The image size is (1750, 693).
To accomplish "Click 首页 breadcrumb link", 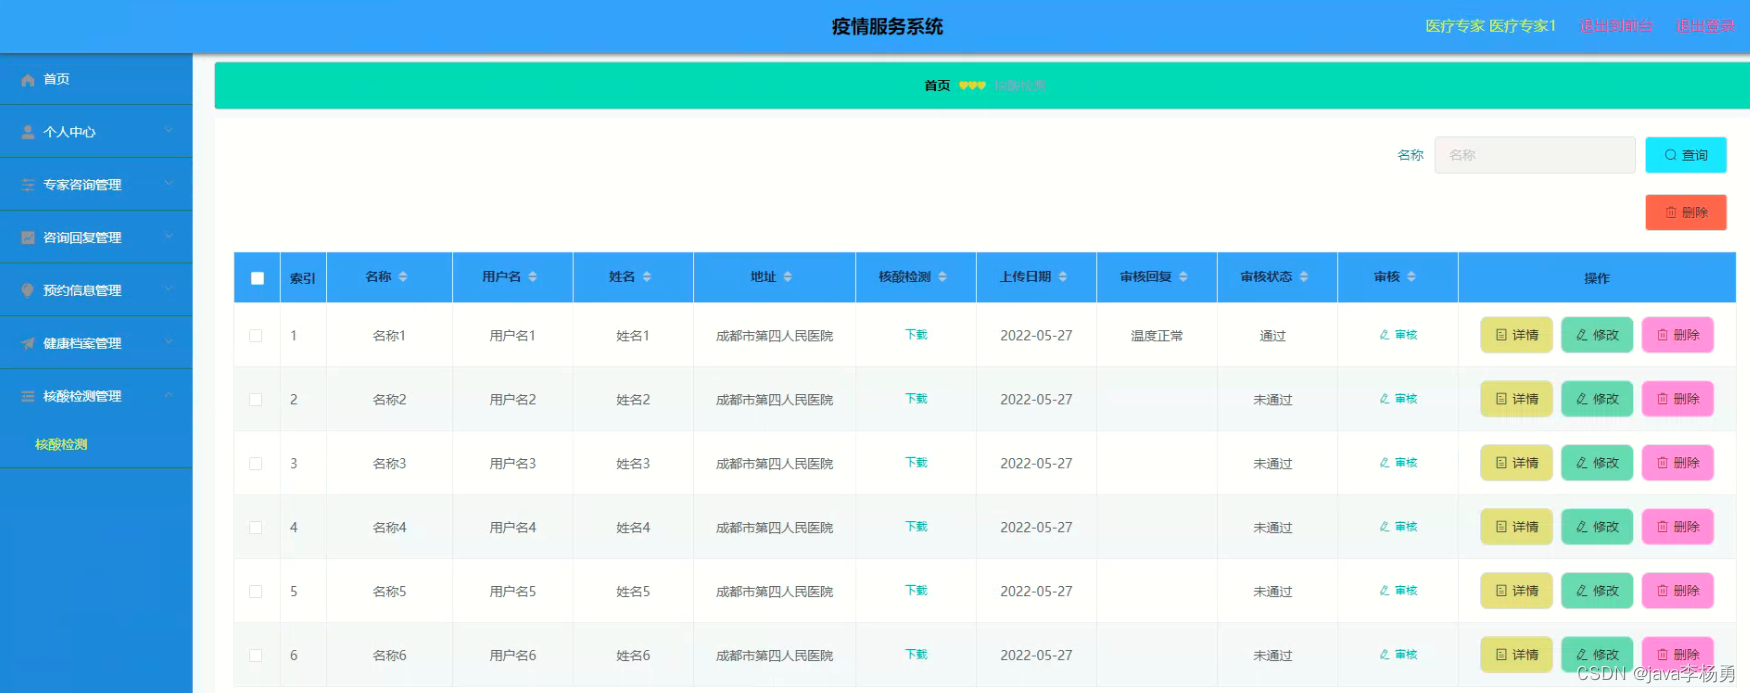I will [x=937, y=86].
